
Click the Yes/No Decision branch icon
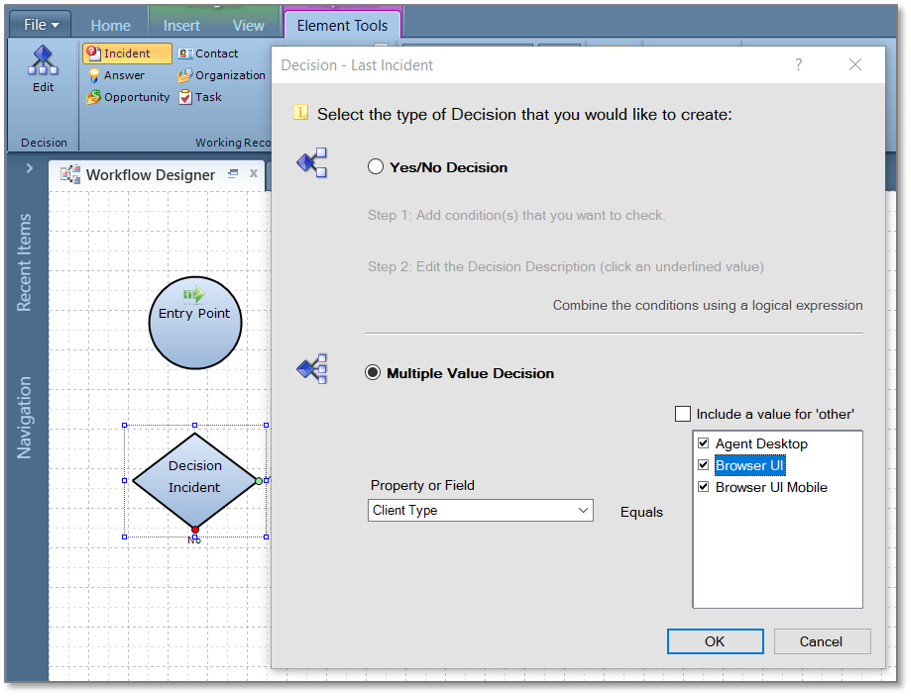click(312, 163)
